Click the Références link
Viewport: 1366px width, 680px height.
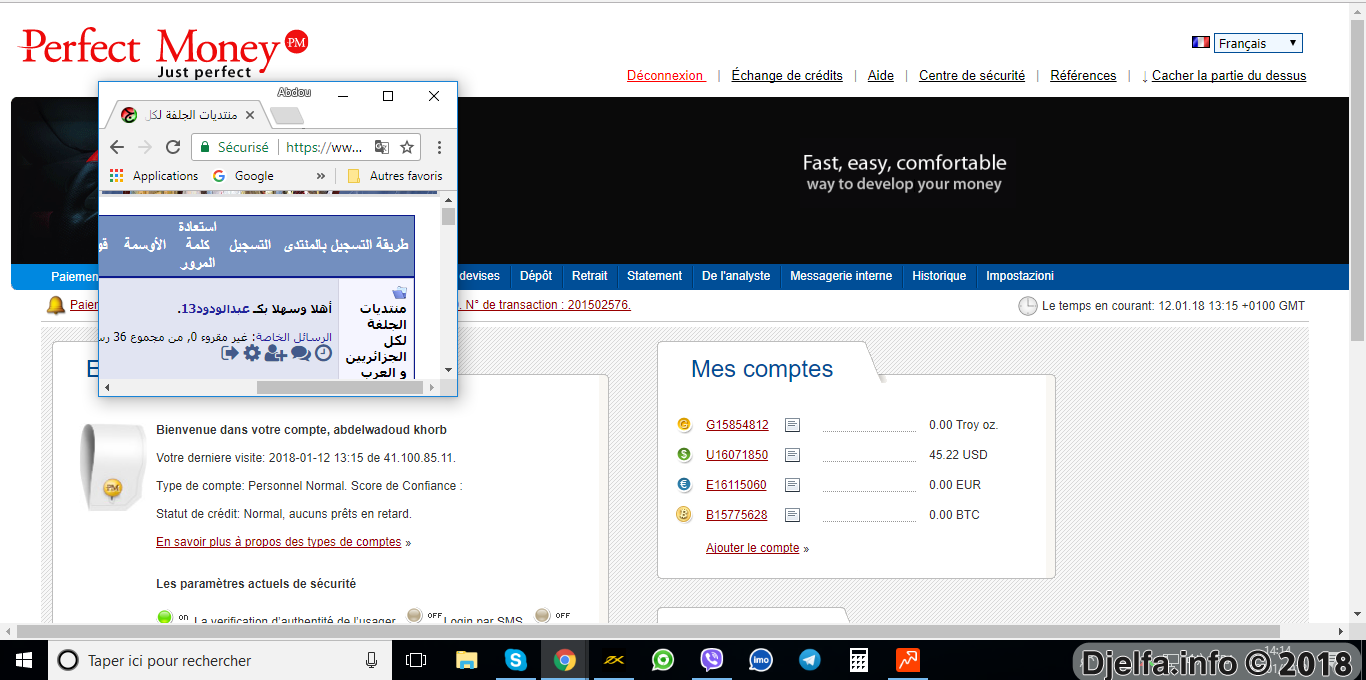tap(1083, 76)
